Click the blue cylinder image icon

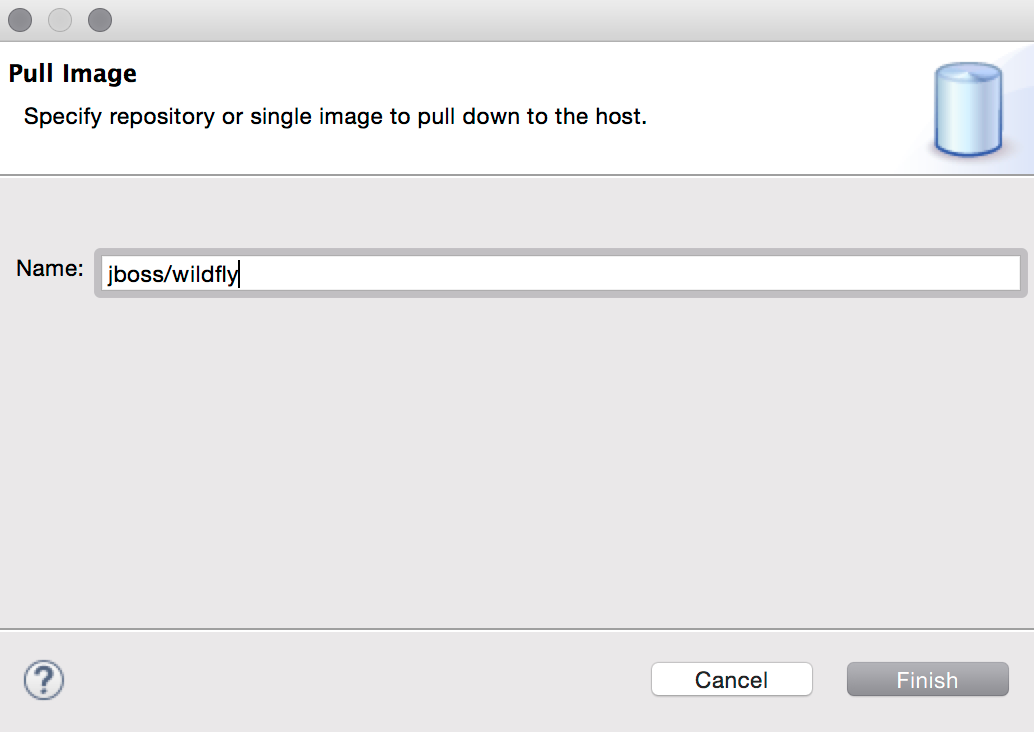(967, 109)
